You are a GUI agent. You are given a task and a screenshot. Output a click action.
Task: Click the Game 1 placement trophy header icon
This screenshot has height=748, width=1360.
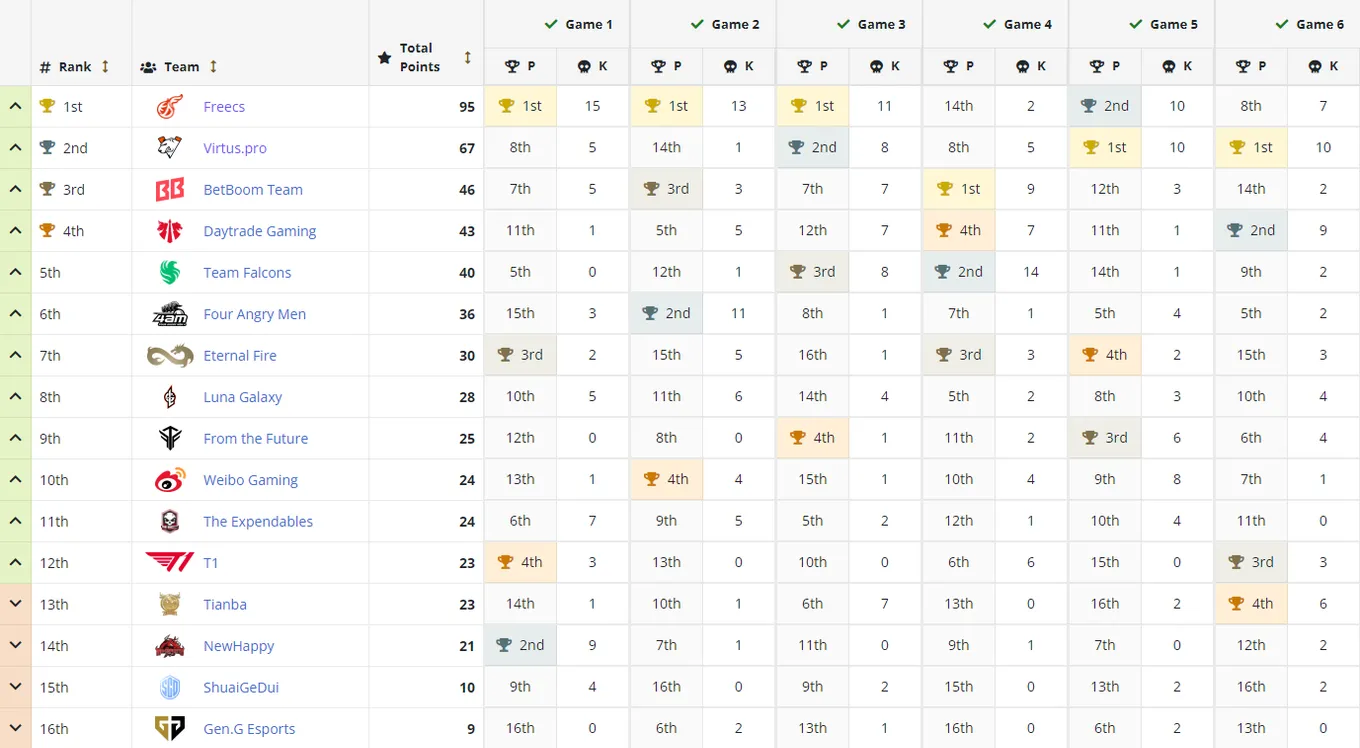click(512, 66)
